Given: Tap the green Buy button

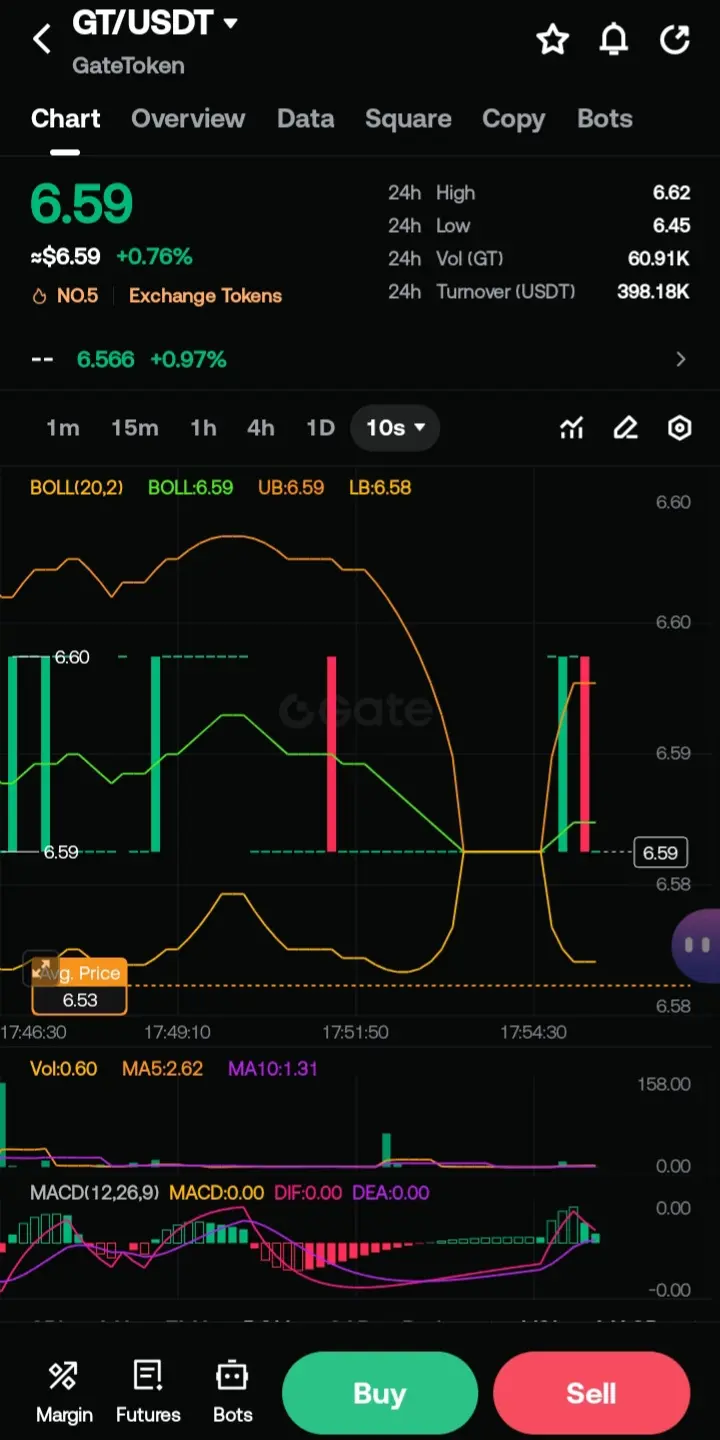Looking at the screenshot, I should [379, 1393].
